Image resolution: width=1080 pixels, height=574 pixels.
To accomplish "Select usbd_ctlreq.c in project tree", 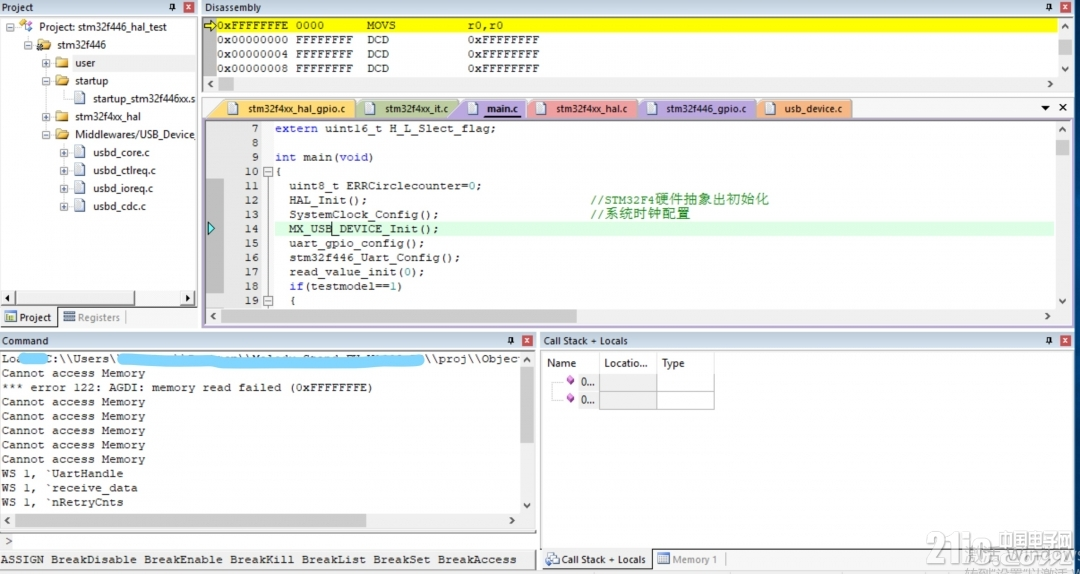I will pos(125,170).
